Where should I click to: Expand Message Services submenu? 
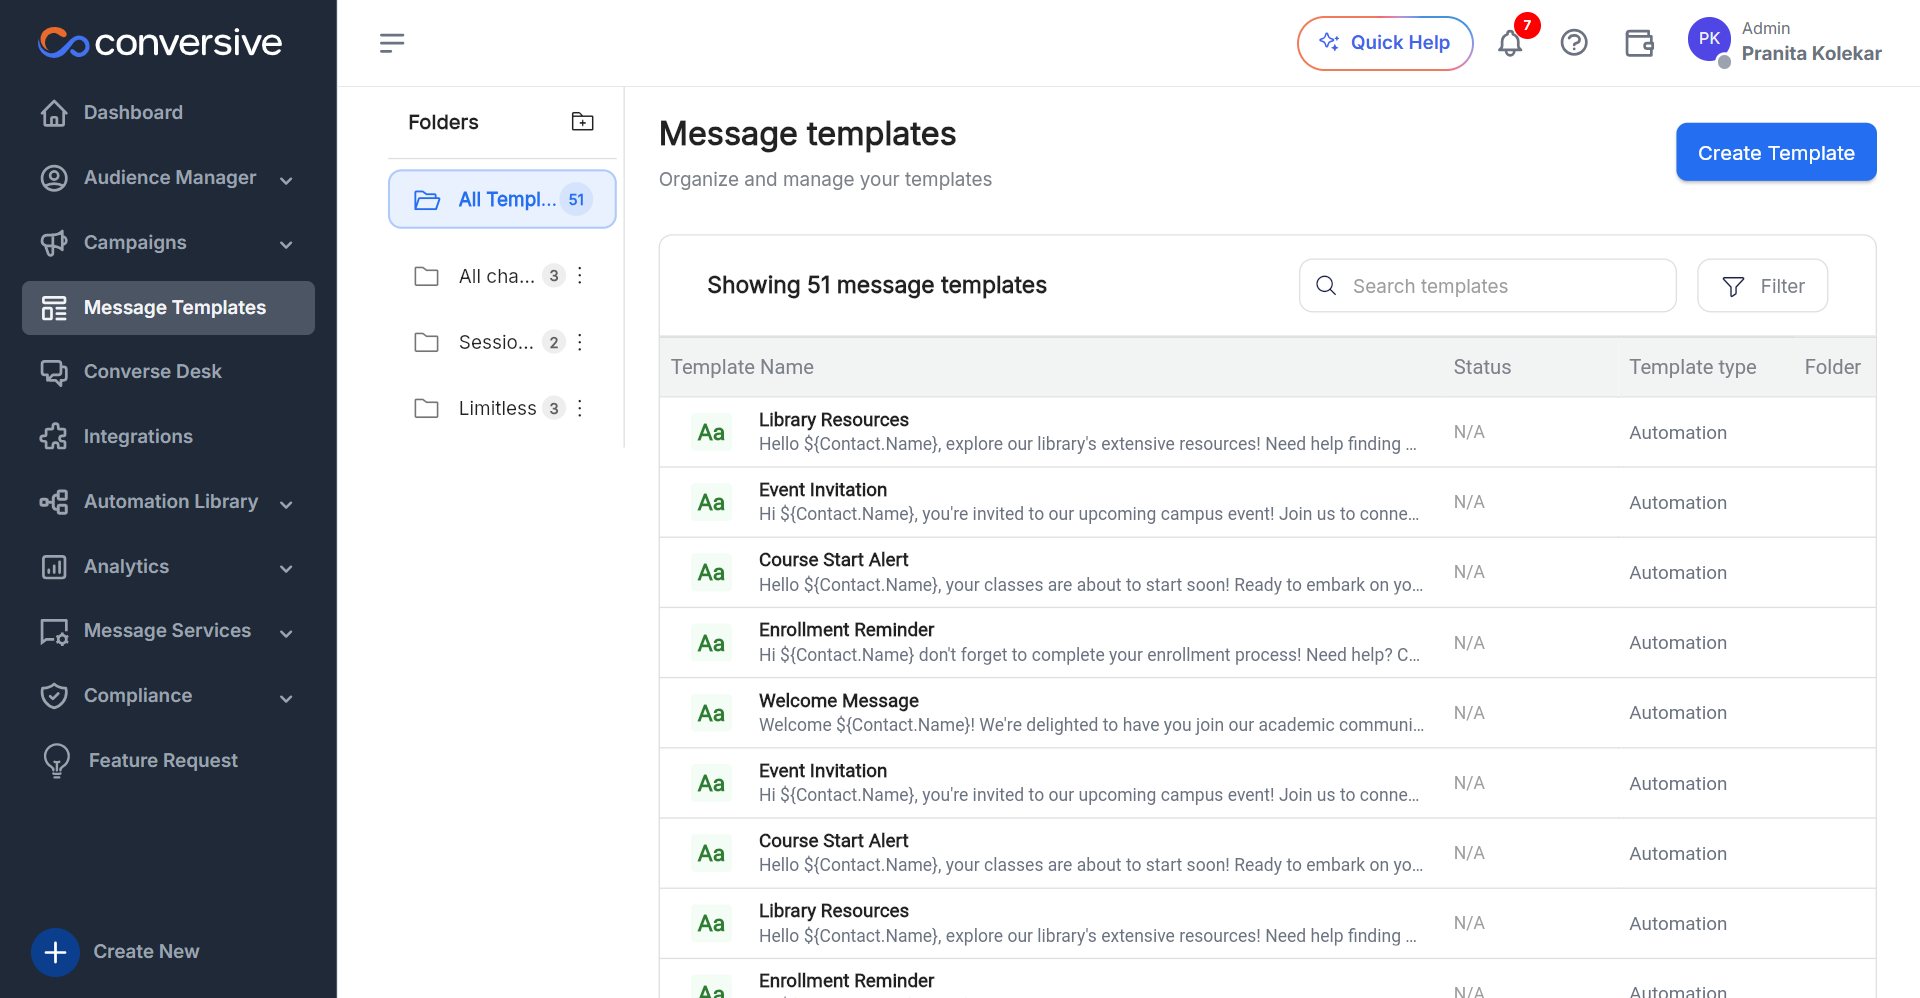point(286,632)
